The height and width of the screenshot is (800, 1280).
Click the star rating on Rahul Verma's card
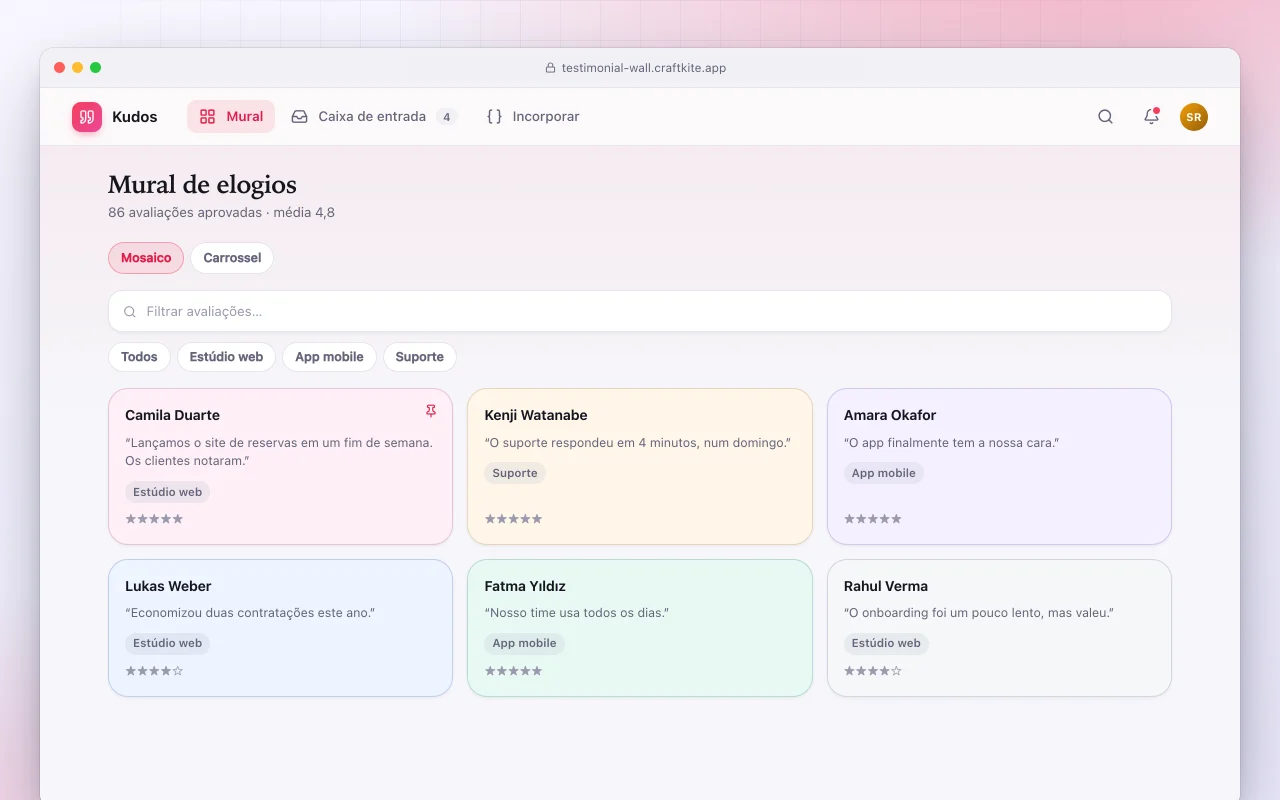[873, 671]
